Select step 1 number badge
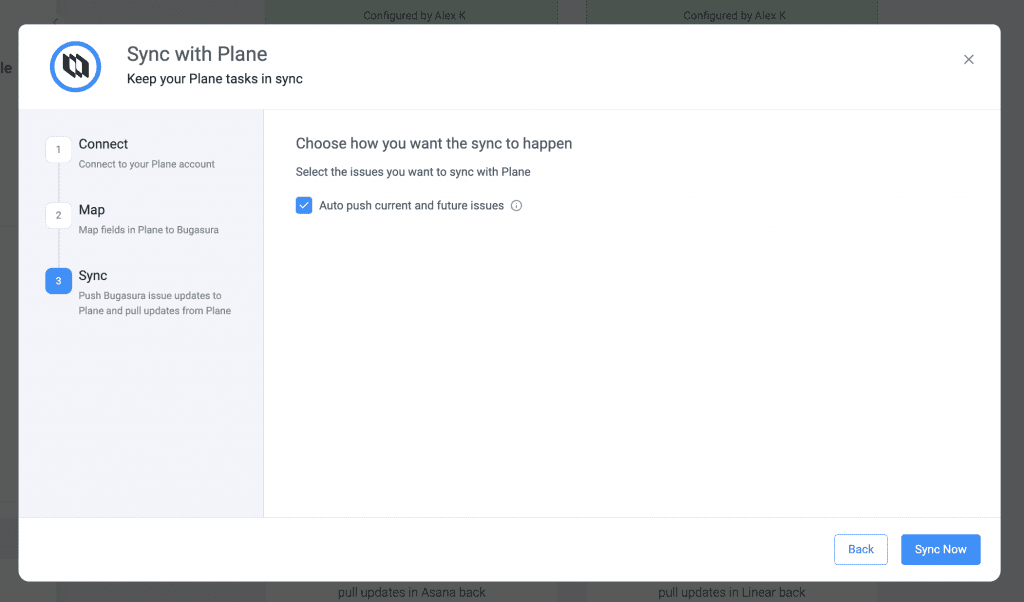The height and width of the screenshot is (602, 1024). pos(58,150)
